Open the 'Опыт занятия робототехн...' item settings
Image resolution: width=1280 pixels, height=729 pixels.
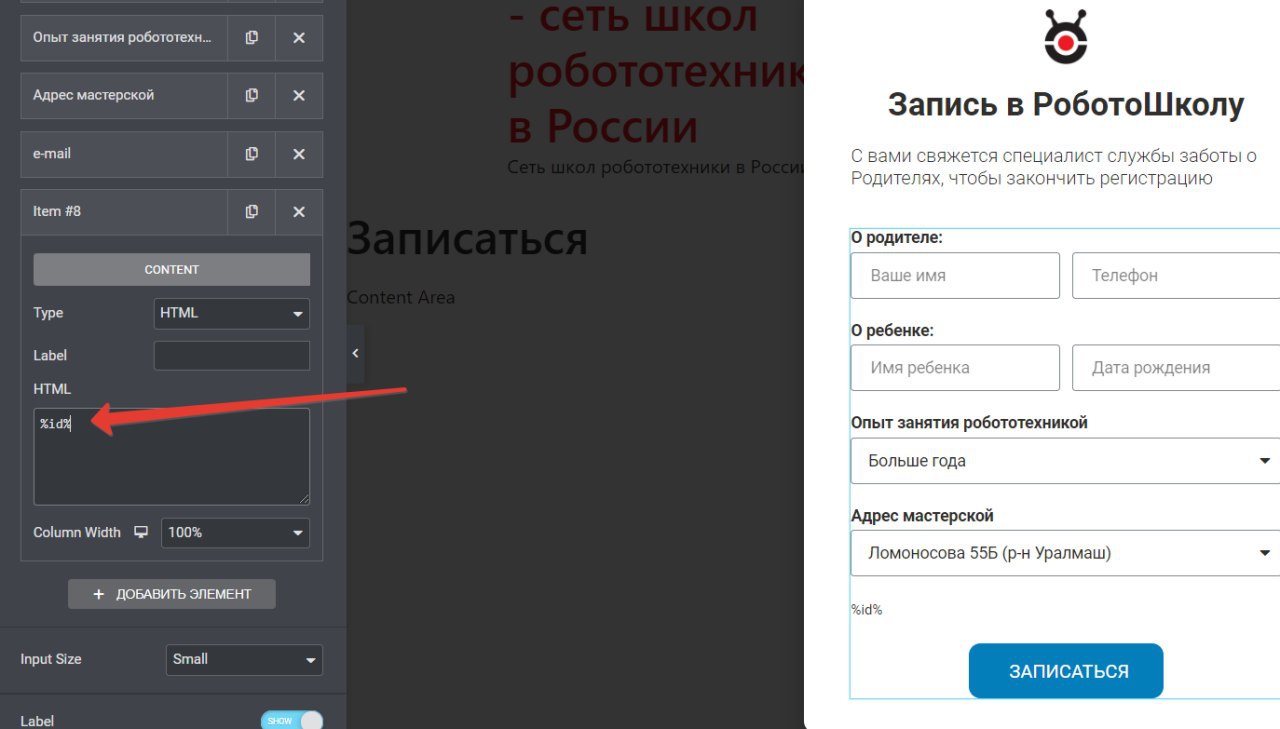pos(124,38)
